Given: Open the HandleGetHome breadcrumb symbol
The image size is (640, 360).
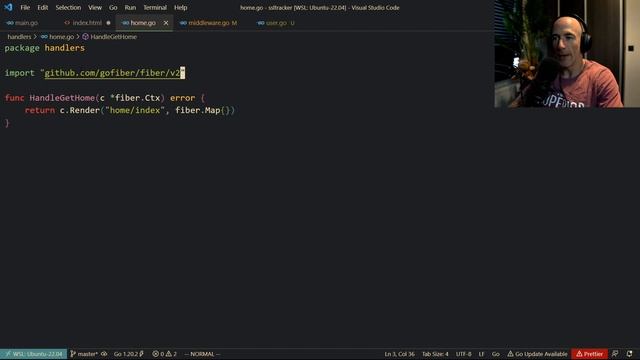Looking at the screenshot, I should 113,37.
